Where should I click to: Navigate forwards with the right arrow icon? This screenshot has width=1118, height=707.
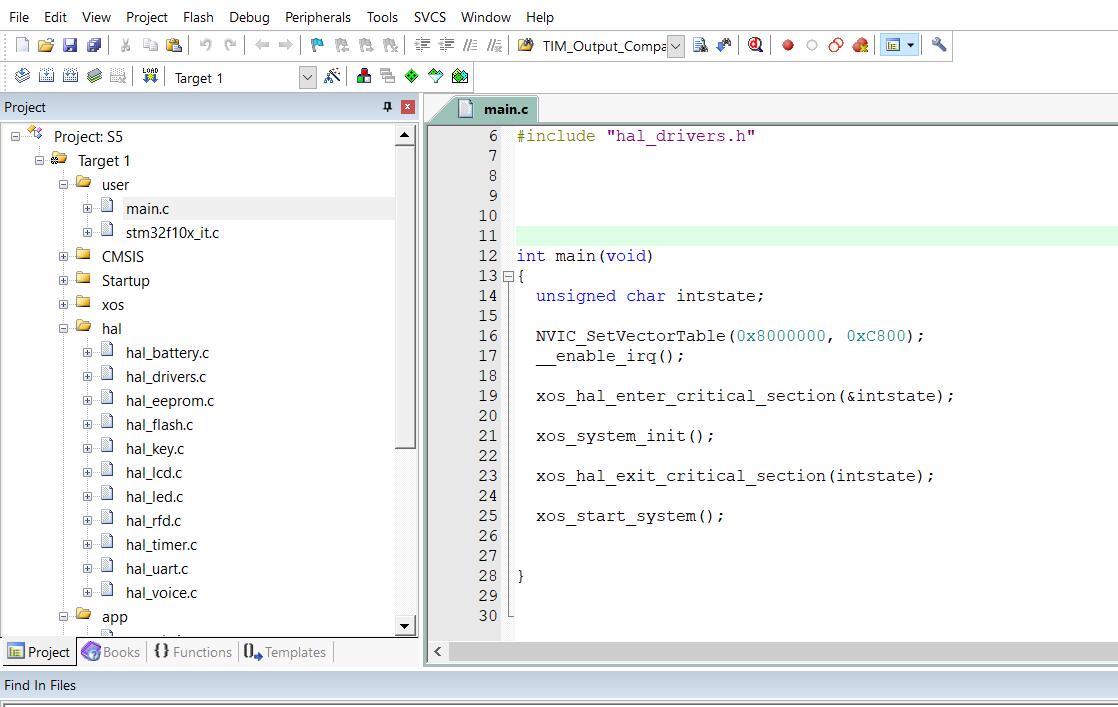pos(285,46)
